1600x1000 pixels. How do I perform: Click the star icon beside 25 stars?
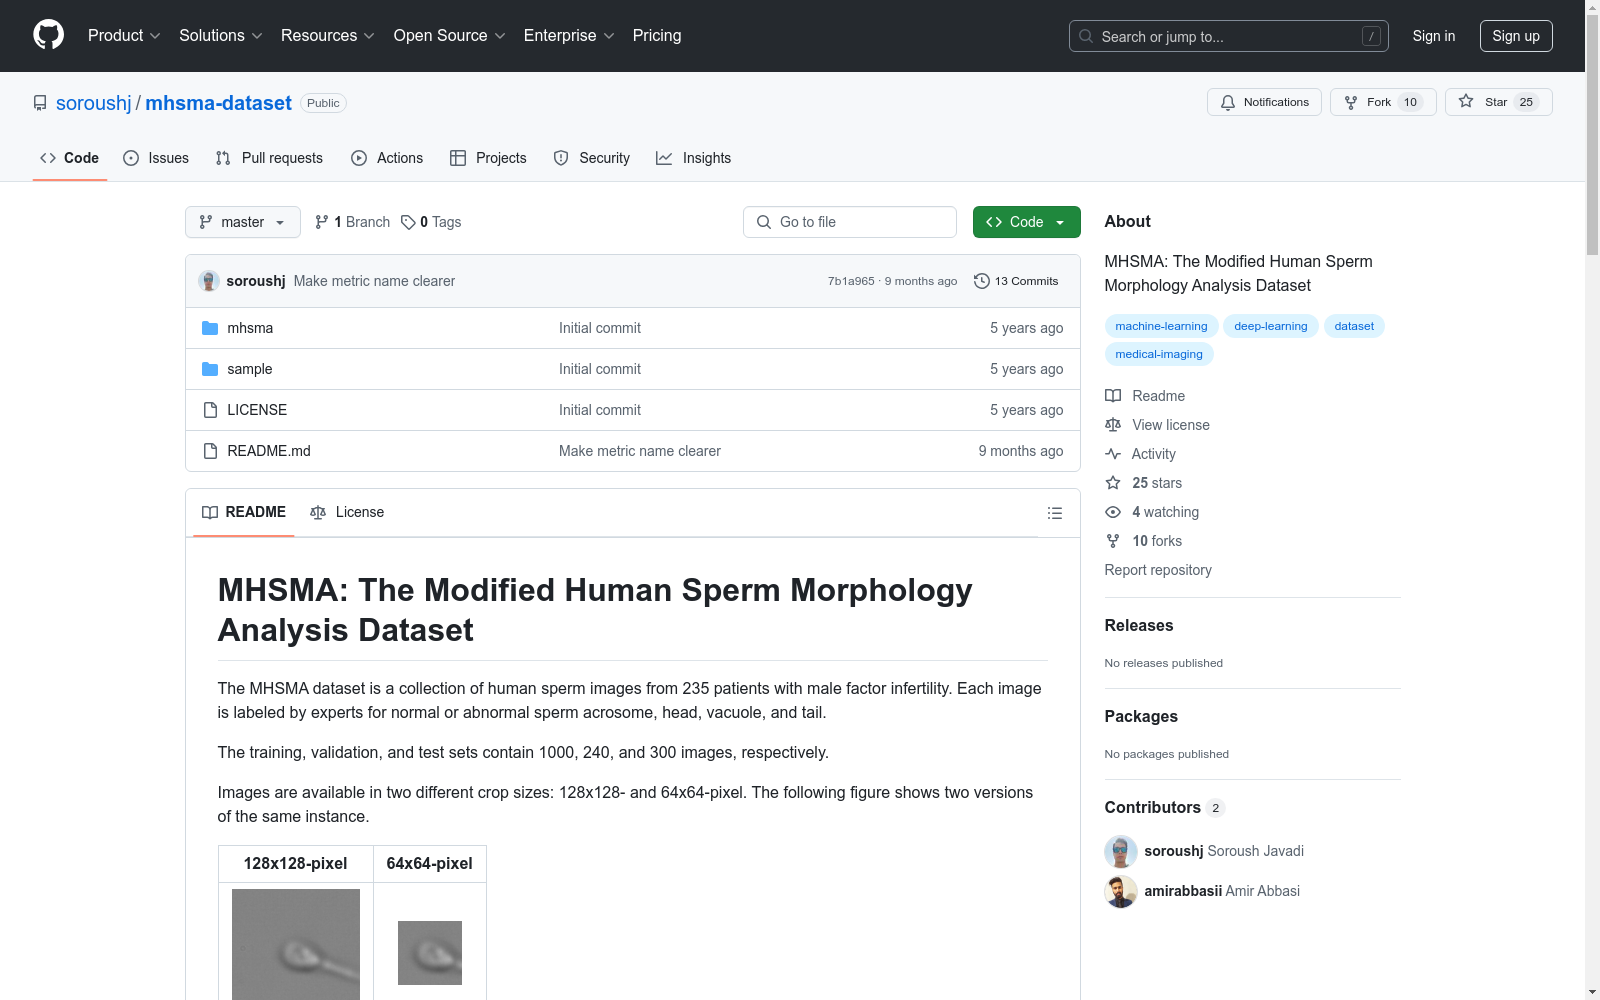point(1113,483)
